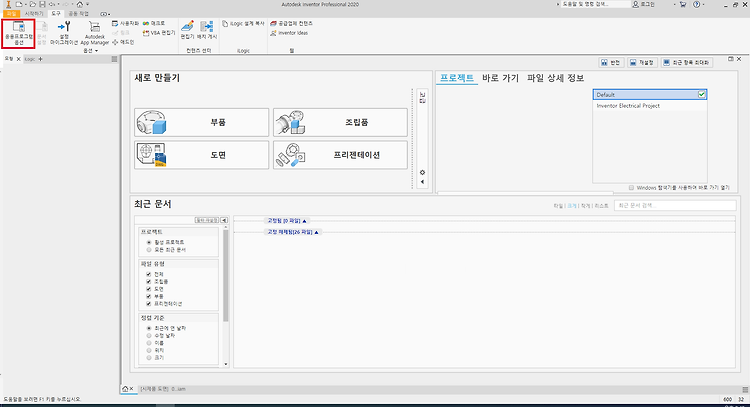The image size is (750, 407).
Task: Click the New file icon in quick access toolbar
Action: coord(19,4)
